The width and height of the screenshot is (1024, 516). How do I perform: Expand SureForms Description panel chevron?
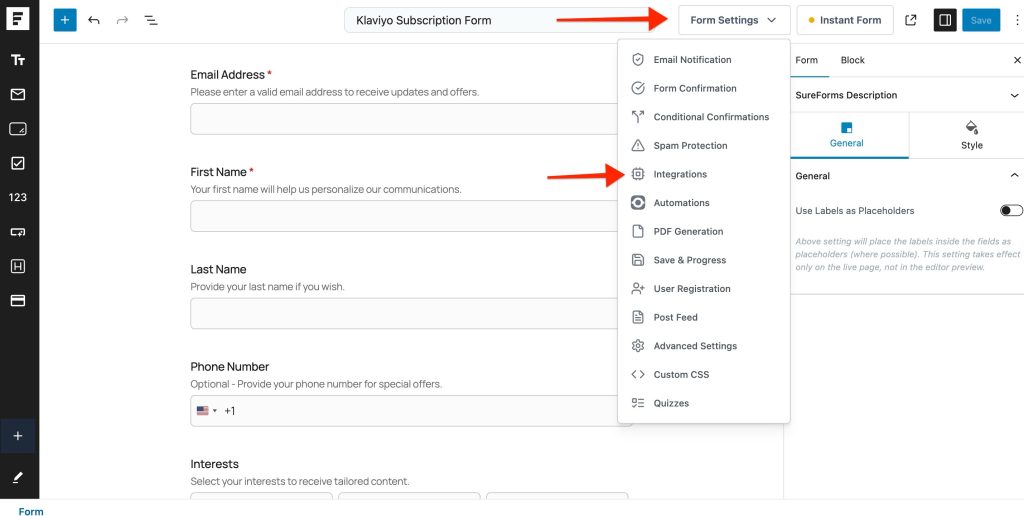coord(1014,95)
